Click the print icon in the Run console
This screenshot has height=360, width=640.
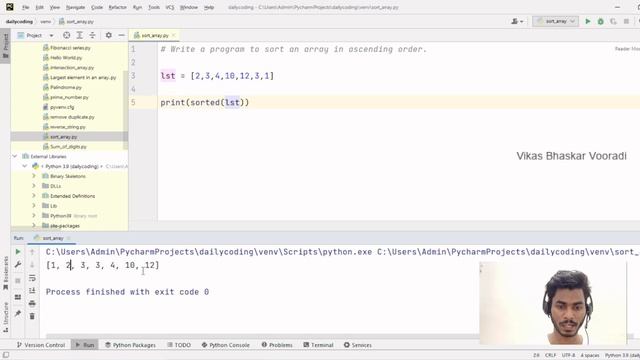(x=32, y=303)
